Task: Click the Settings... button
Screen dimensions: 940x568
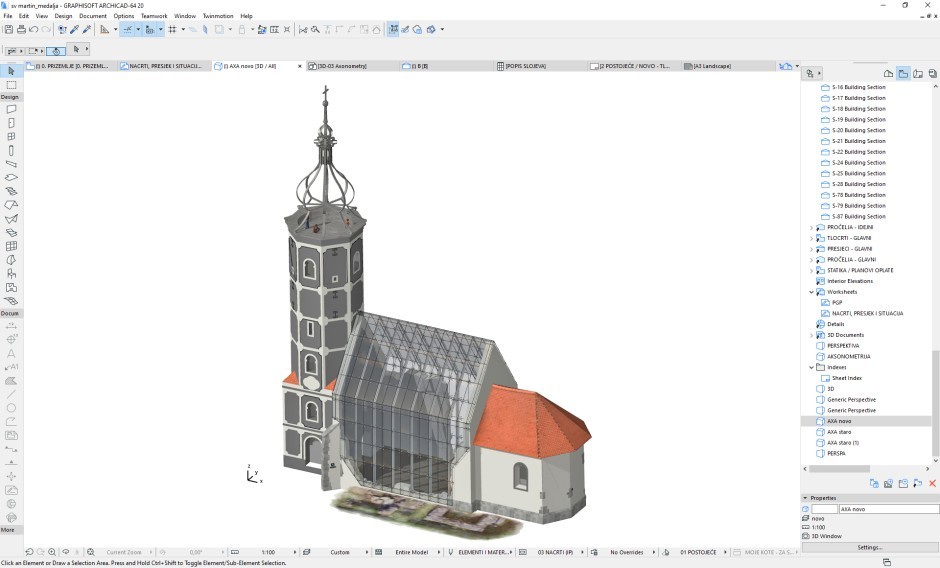Action: coord(869,547)
